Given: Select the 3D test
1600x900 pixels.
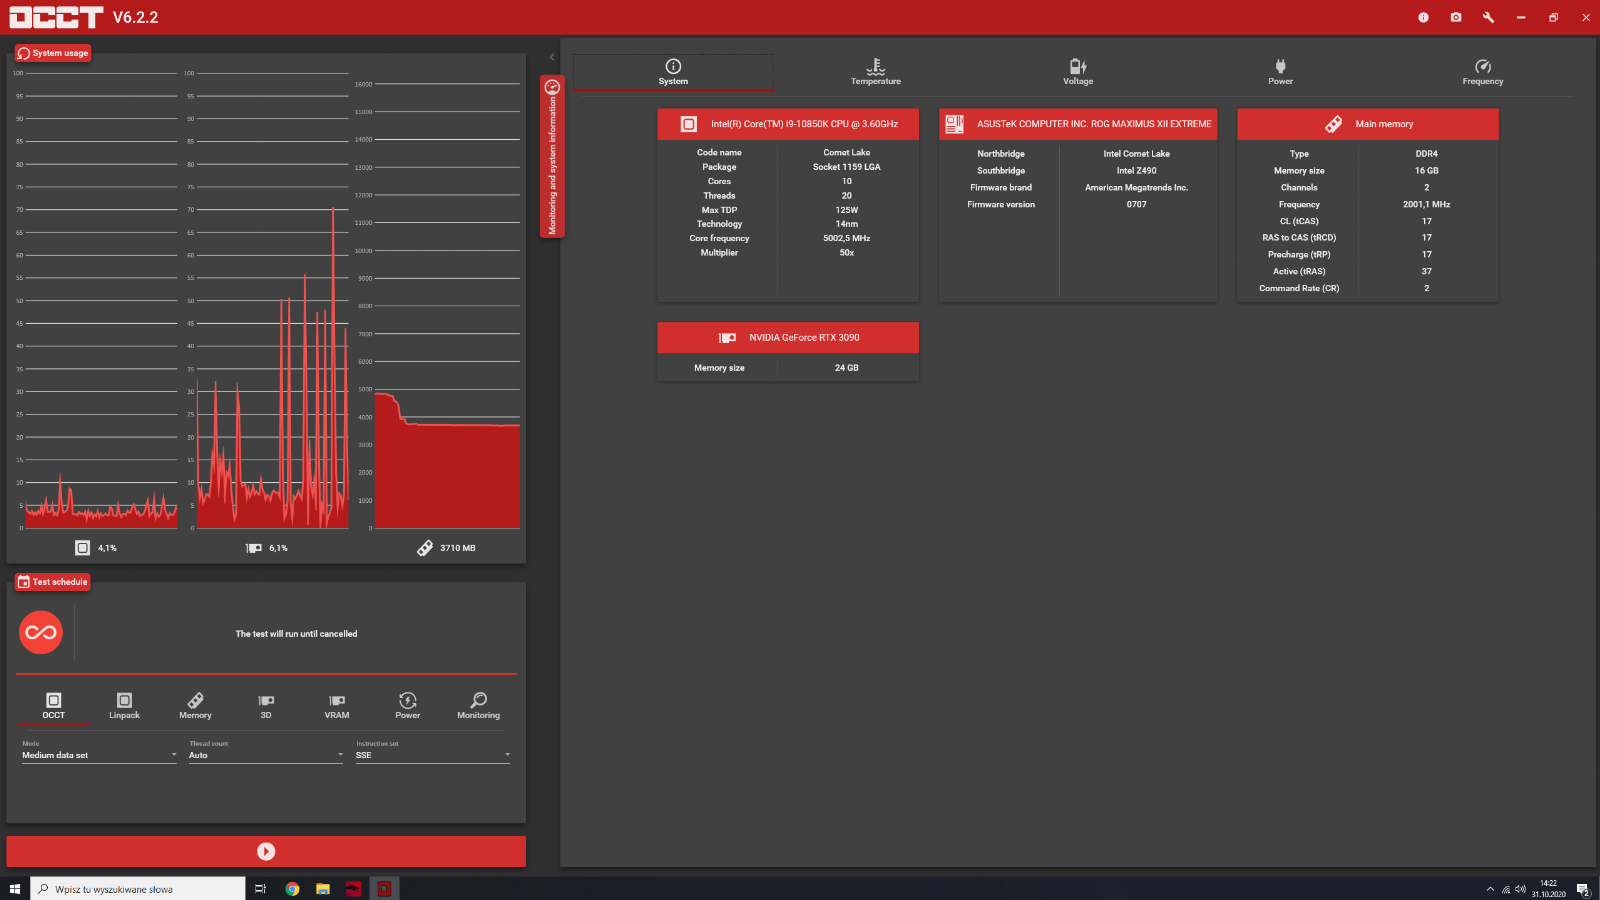Looking at the screenshot, I should click(266, 706).
